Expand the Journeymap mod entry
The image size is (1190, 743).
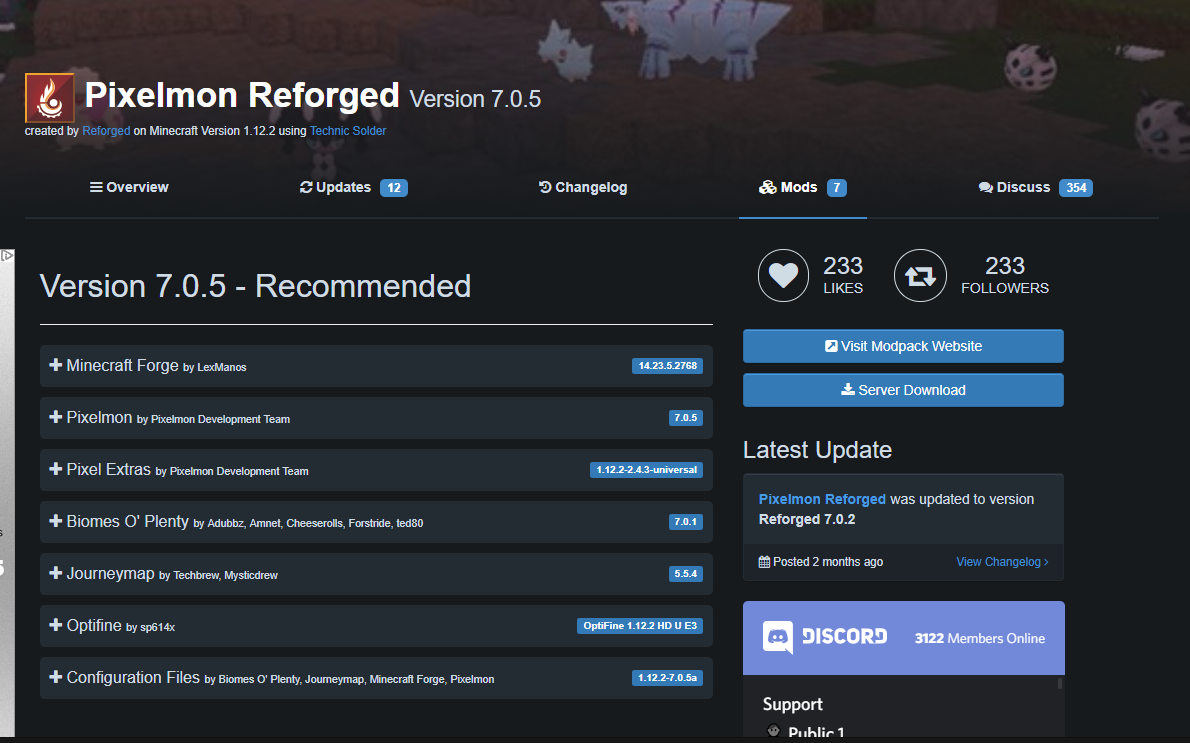click(x=376, y=574)
